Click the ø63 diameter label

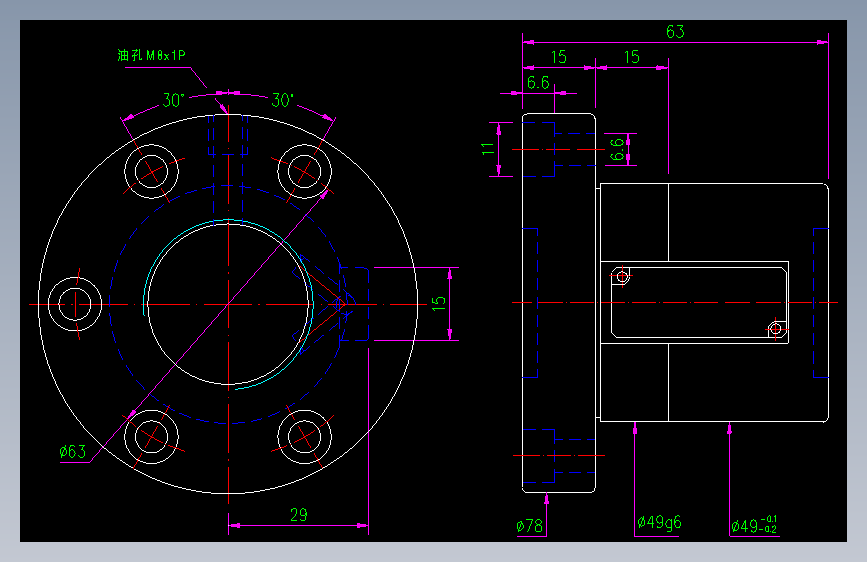72,452
